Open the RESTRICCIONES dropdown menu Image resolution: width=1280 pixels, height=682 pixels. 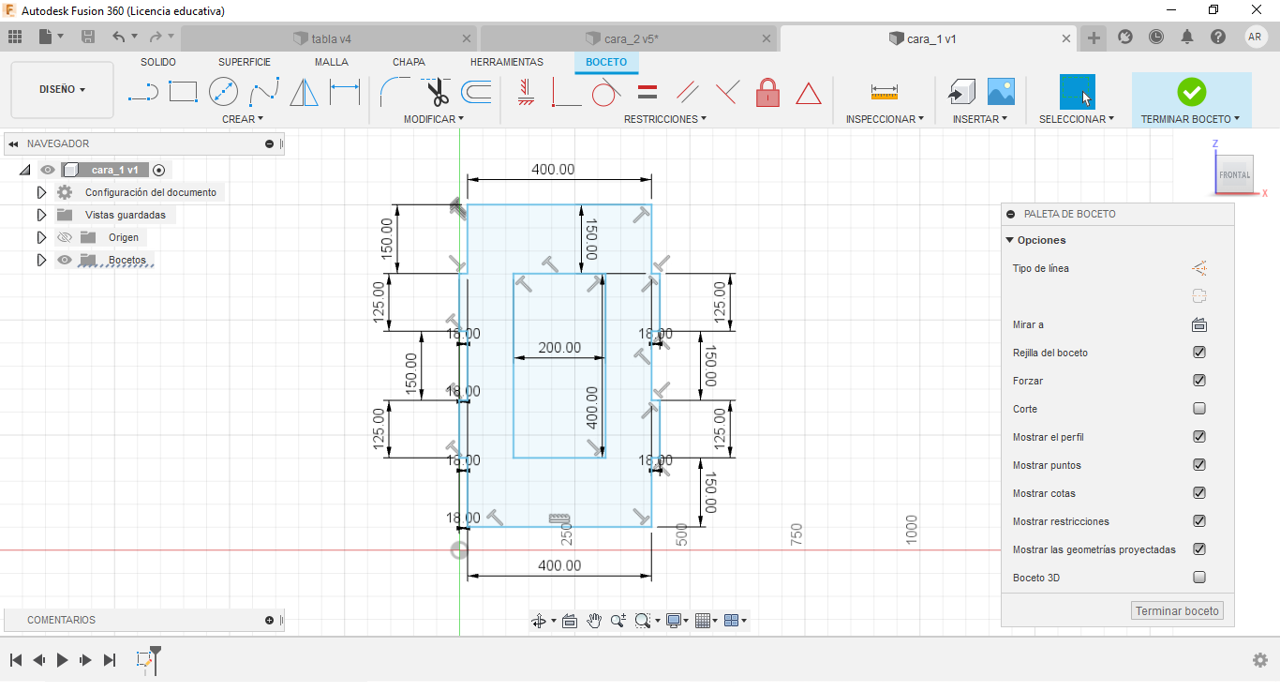coord(664,119)
